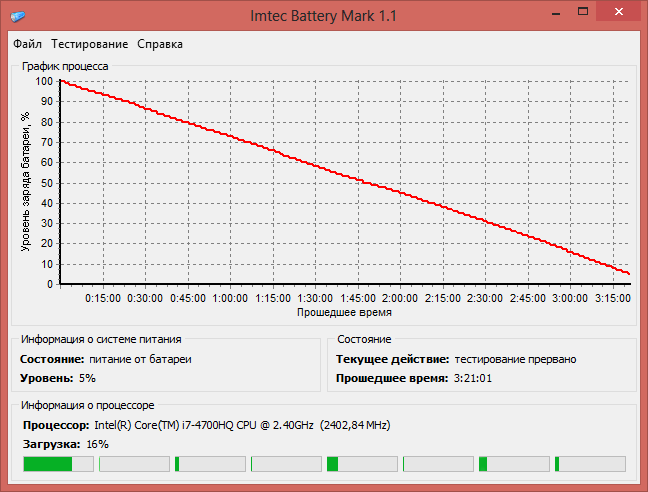Image resolution: width=648 pixels, height=492 pixels.
Task: Click the 'Прошедшее время' axis title
Action: (344, 312)
